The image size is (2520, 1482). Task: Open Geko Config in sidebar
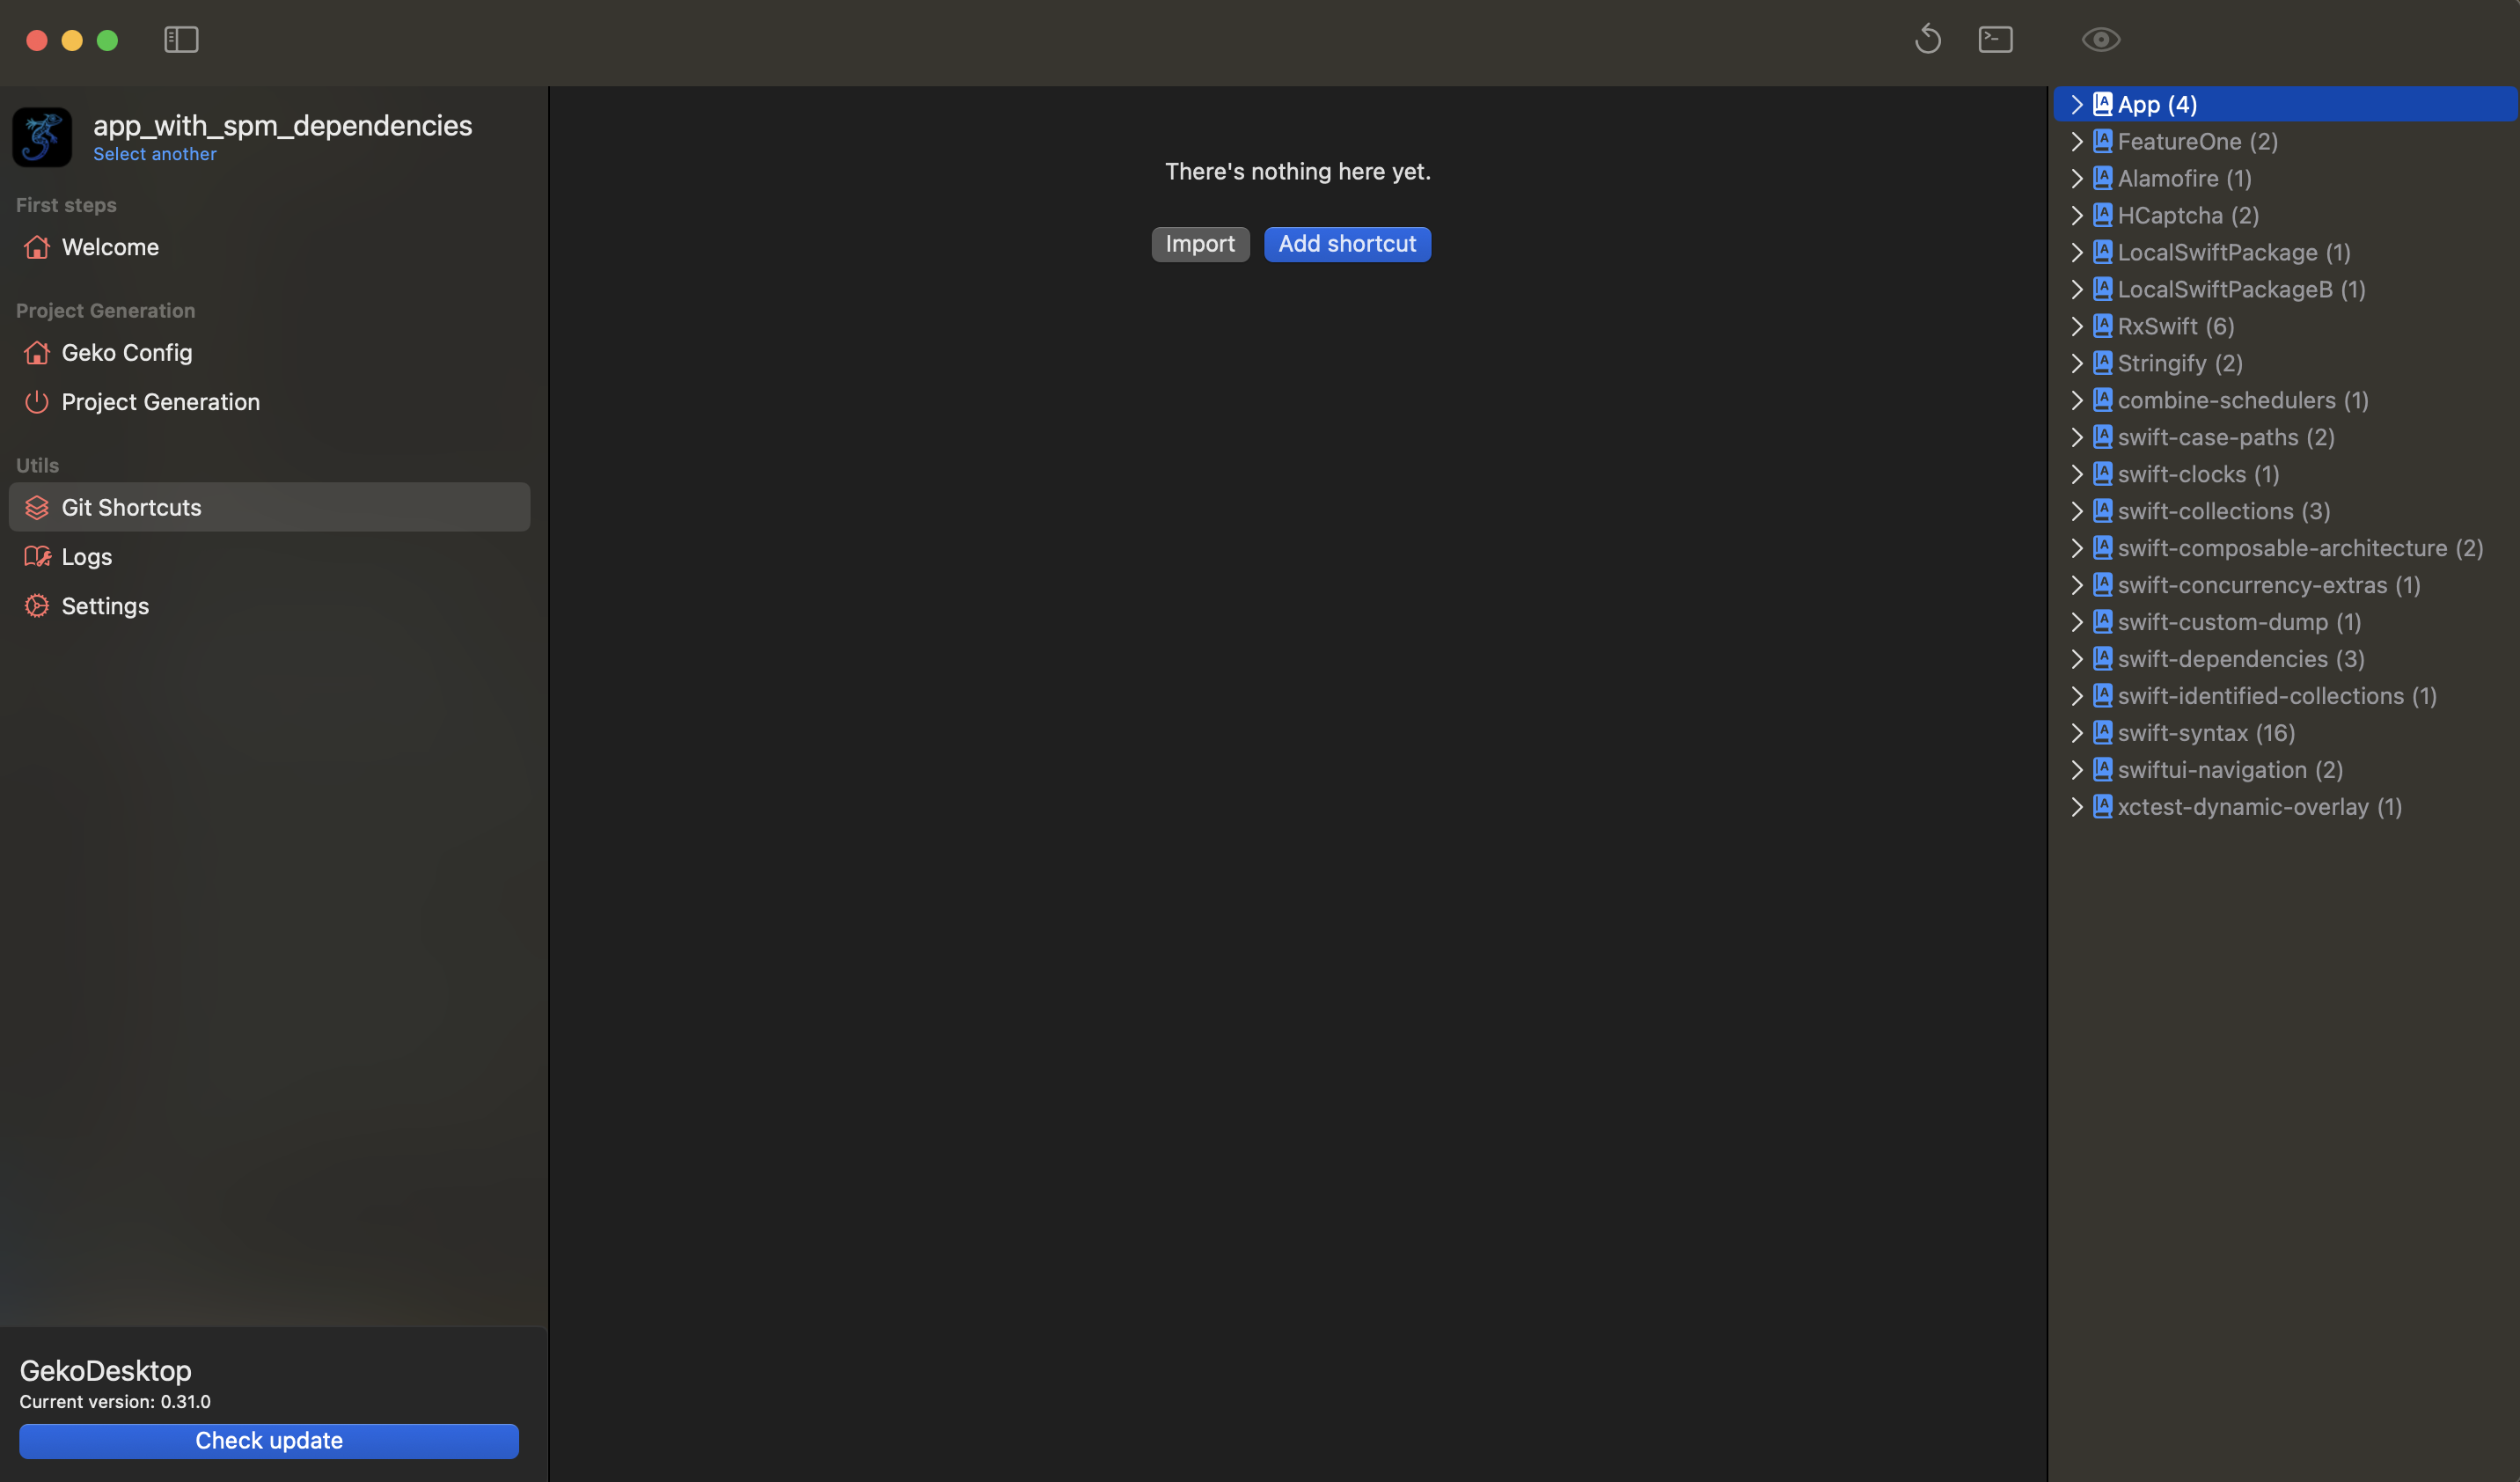[126, 352]
